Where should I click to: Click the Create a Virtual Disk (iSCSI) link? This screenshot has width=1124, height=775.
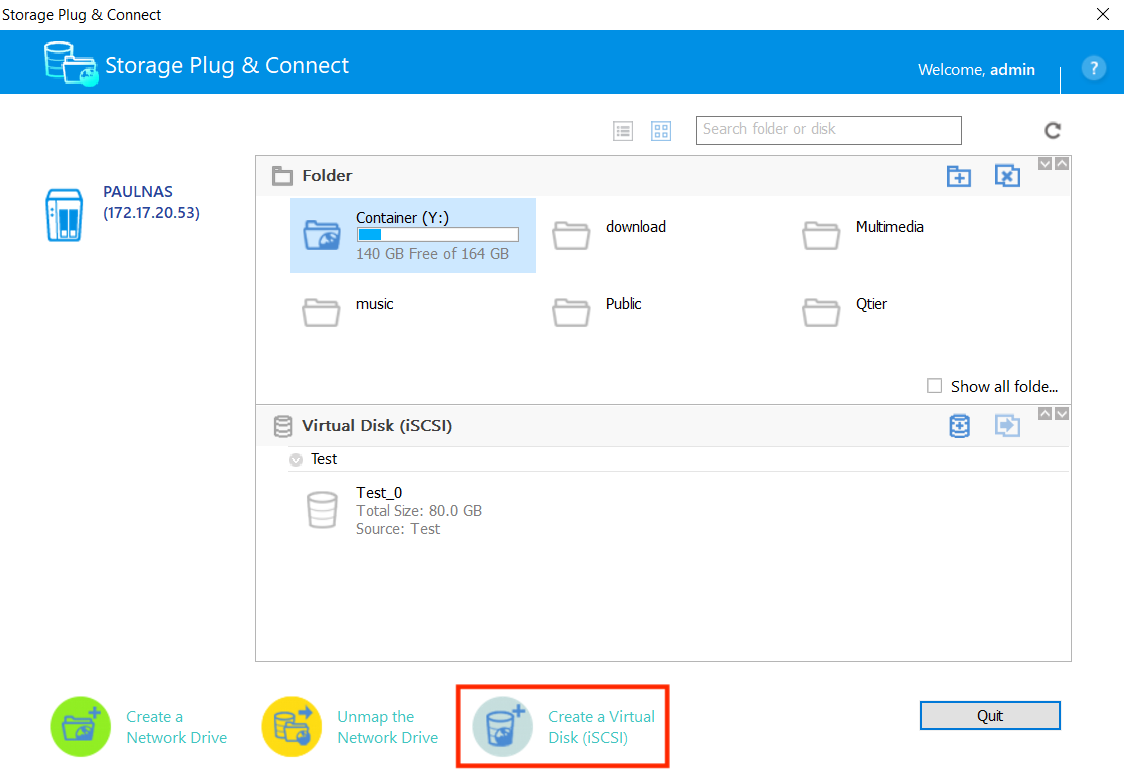601,727
